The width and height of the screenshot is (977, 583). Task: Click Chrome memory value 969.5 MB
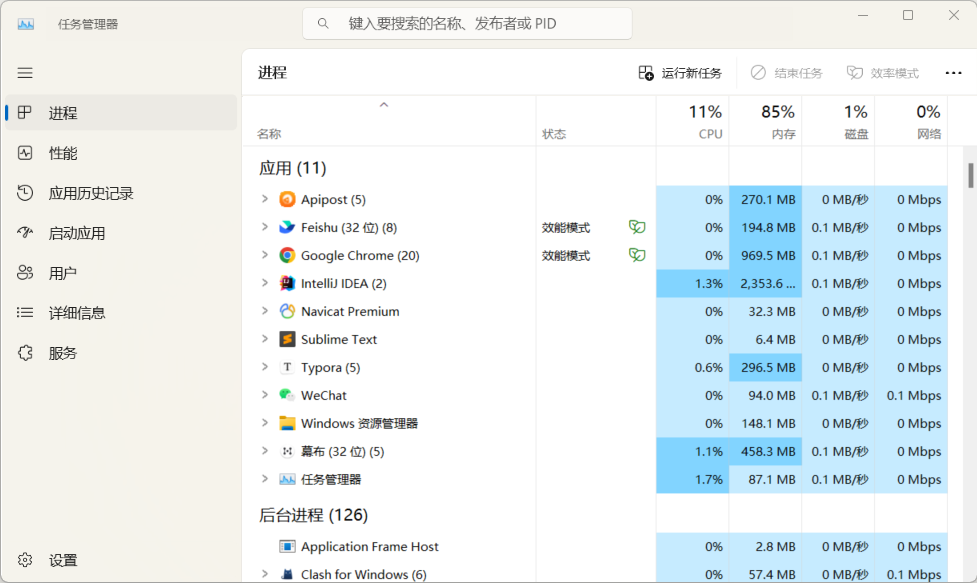tap(768, 255)
